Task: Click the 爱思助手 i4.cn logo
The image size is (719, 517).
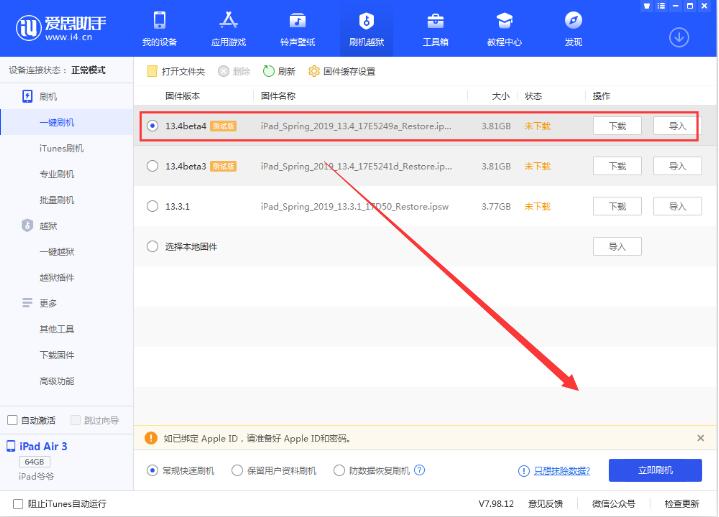Action: click(x=61, y=28)
